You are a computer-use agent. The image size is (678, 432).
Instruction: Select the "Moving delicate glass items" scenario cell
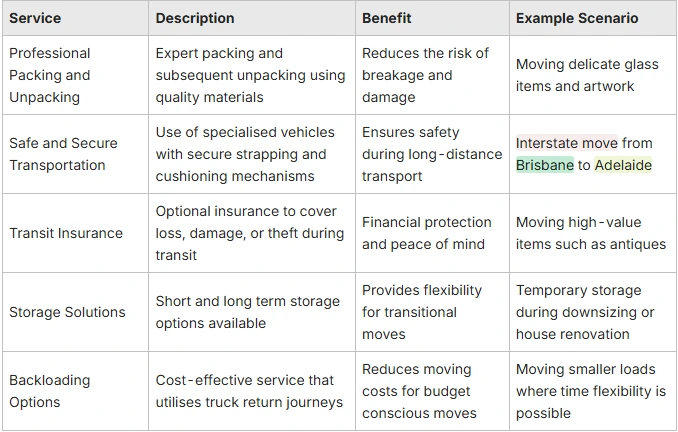pyautogui.click(x=587, y=75)
